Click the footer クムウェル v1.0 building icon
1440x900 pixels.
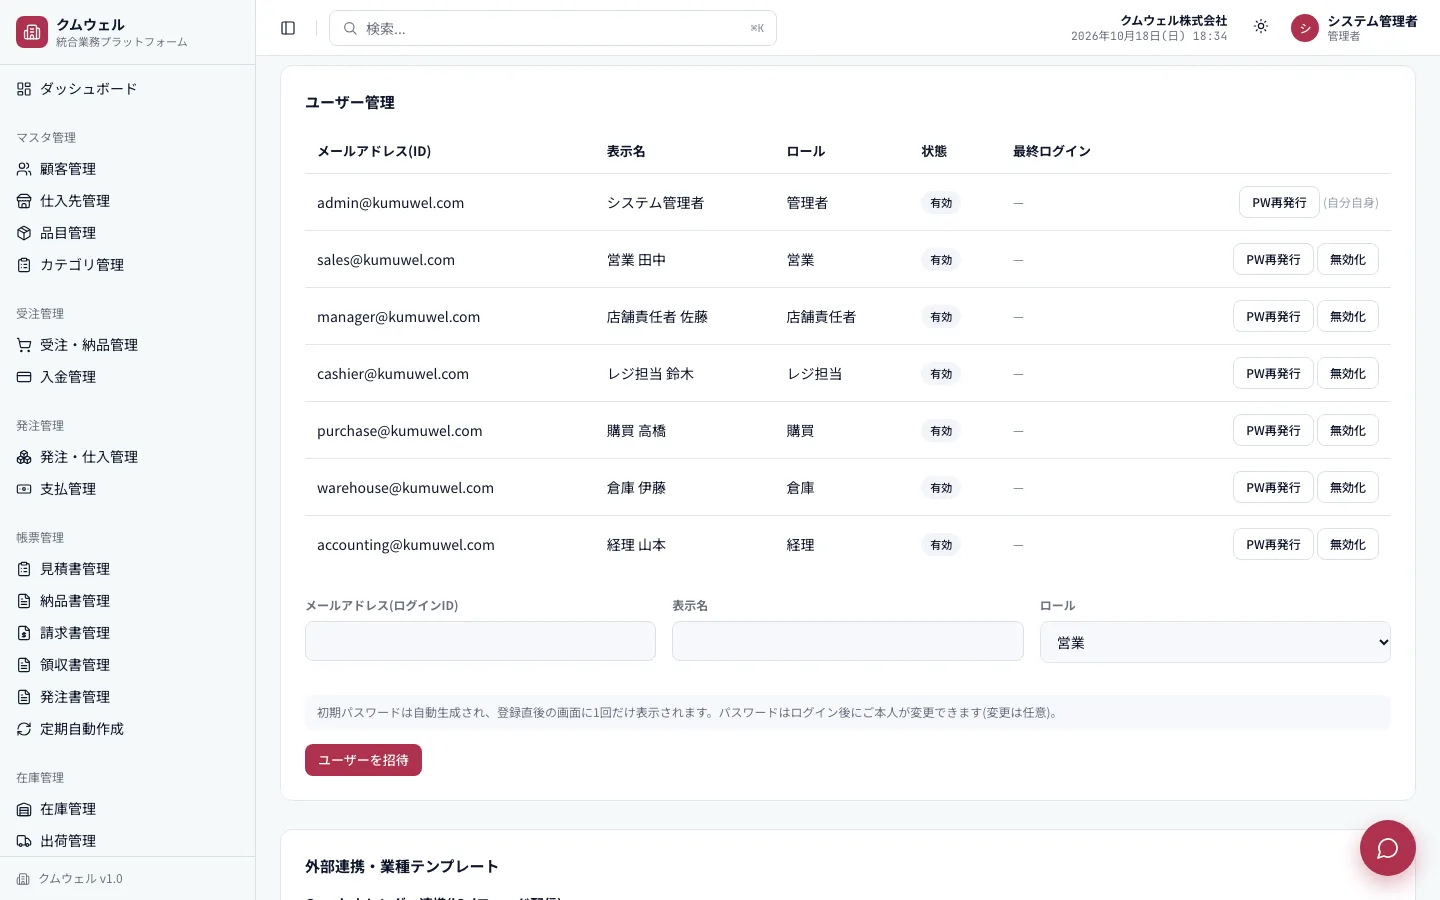(x=23, y=879)
